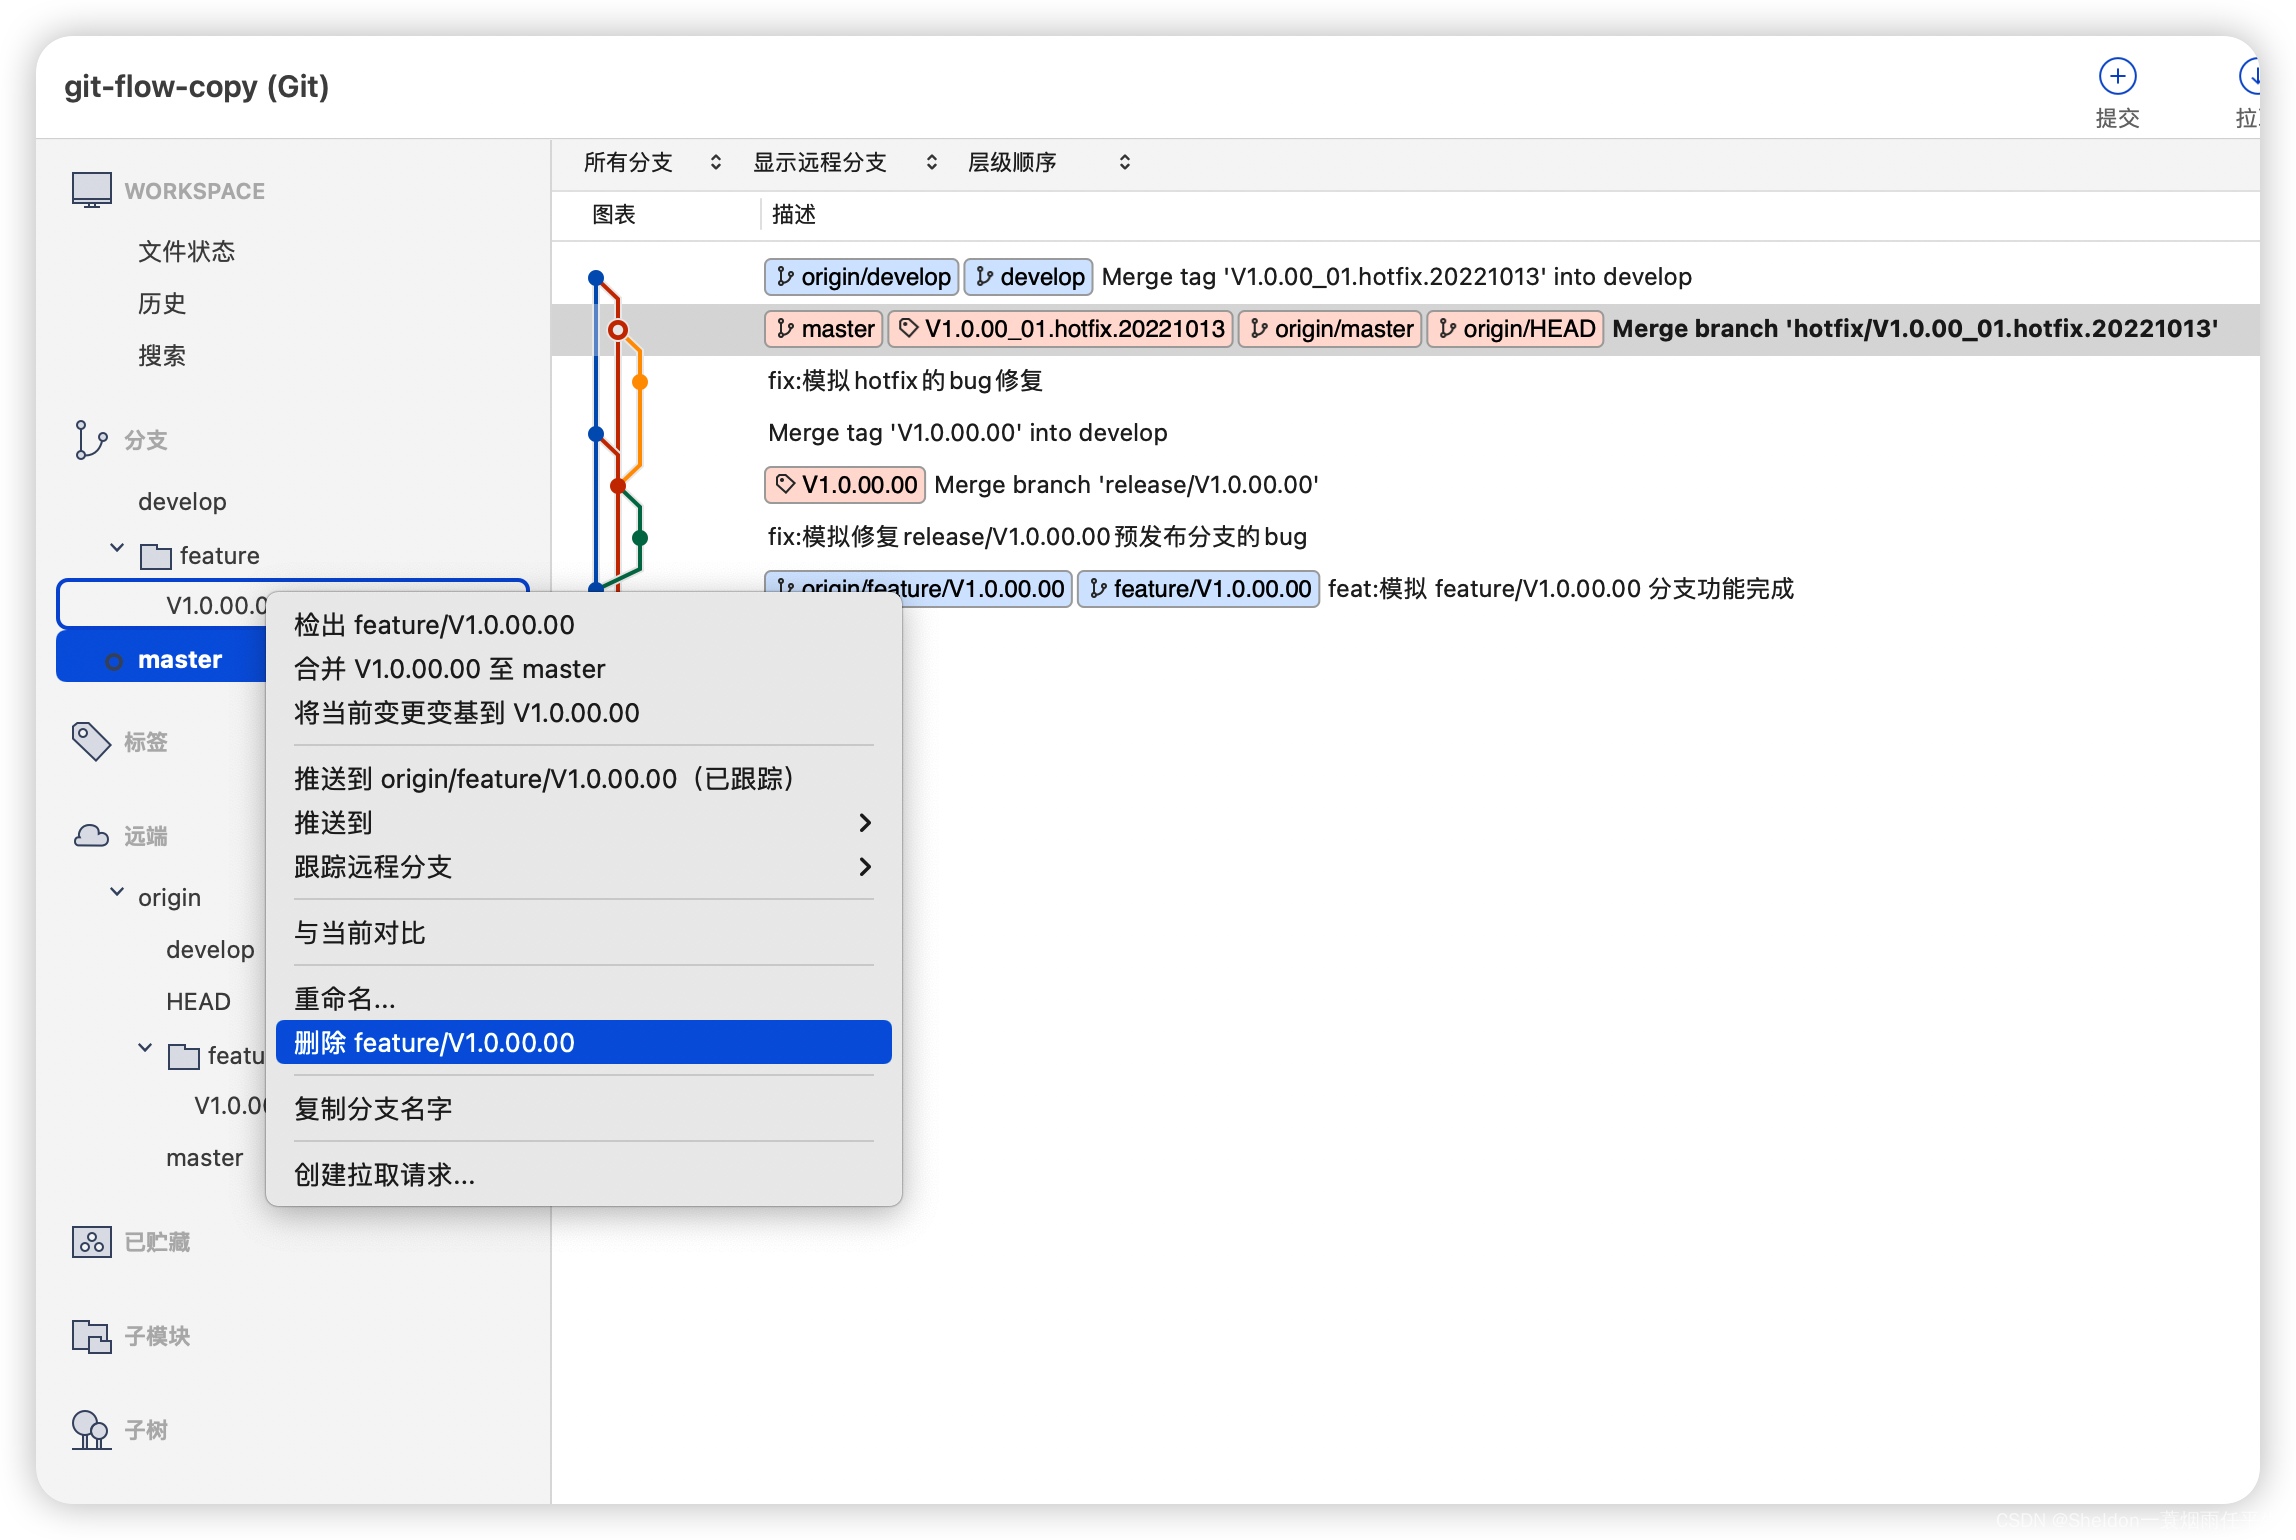Screen dimensions: 2296x1540
Task: Choose 删除 feature/V1.0.00.00 menu item
Action: point(583,1043)
